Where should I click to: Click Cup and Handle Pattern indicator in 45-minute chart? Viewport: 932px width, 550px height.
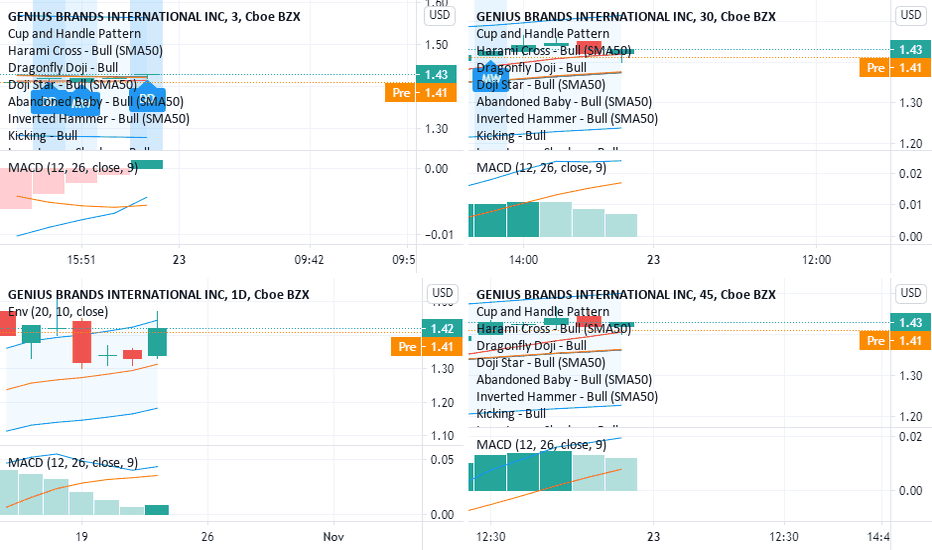[x=543, y=312]
